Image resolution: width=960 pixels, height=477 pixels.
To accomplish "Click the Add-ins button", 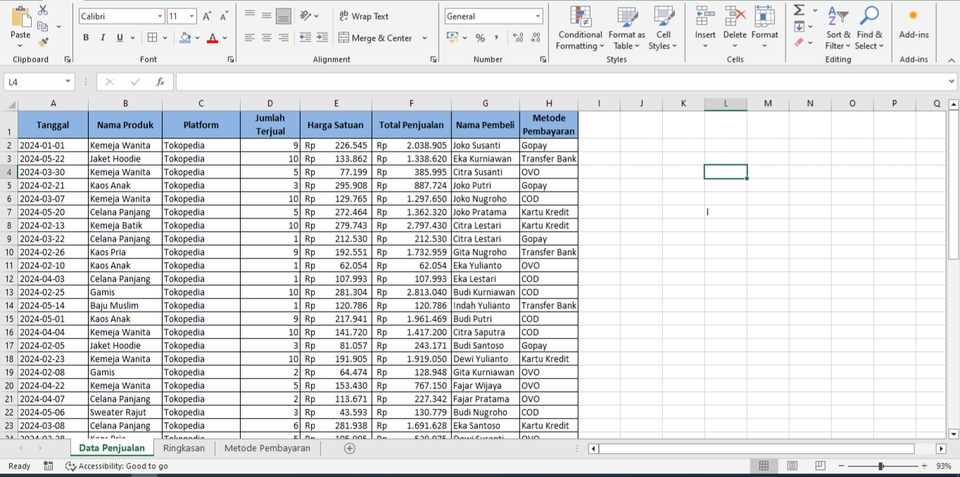I will point(913,23).
